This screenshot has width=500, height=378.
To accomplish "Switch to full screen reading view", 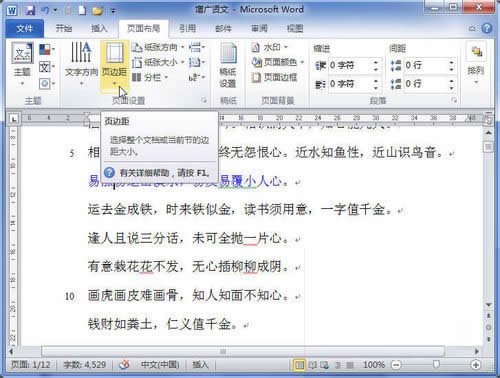I will coord(312,365).
